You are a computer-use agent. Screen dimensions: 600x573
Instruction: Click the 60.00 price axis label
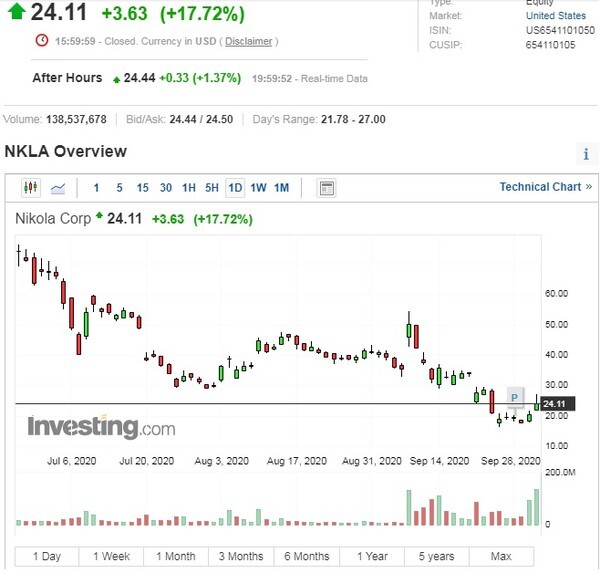(556, 294)
